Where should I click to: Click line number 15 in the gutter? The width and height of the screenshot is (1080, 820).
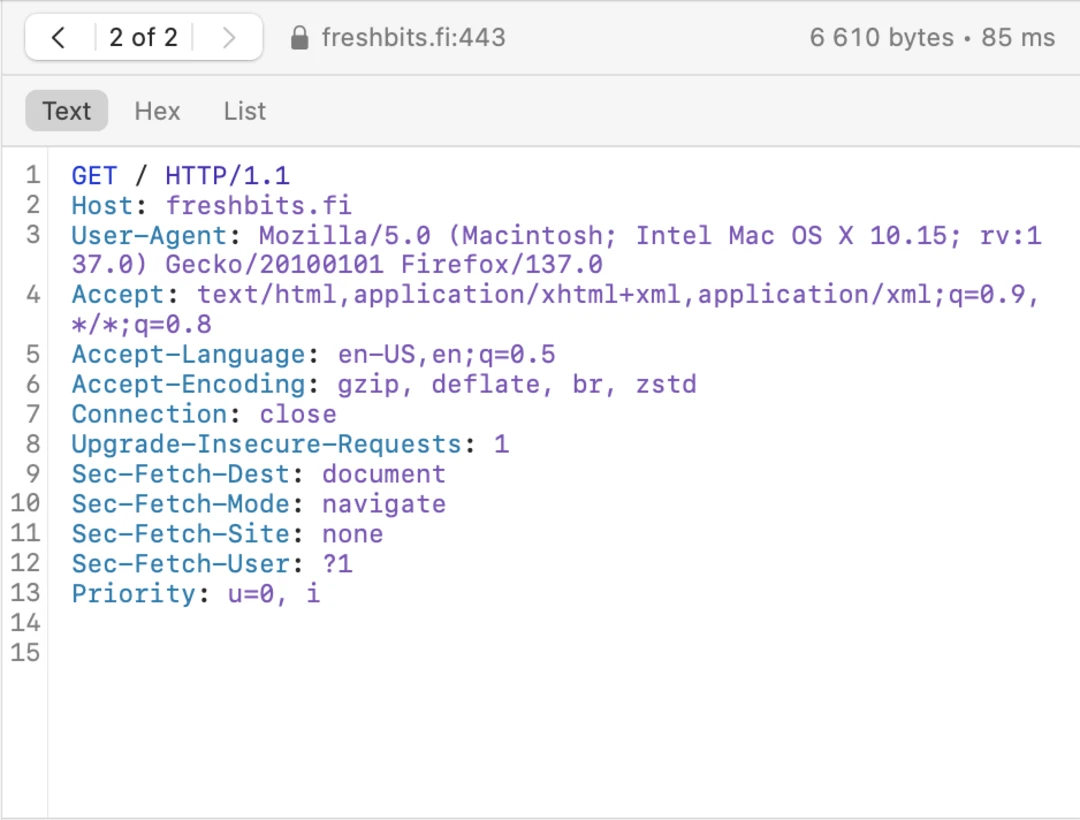[25, 653]
